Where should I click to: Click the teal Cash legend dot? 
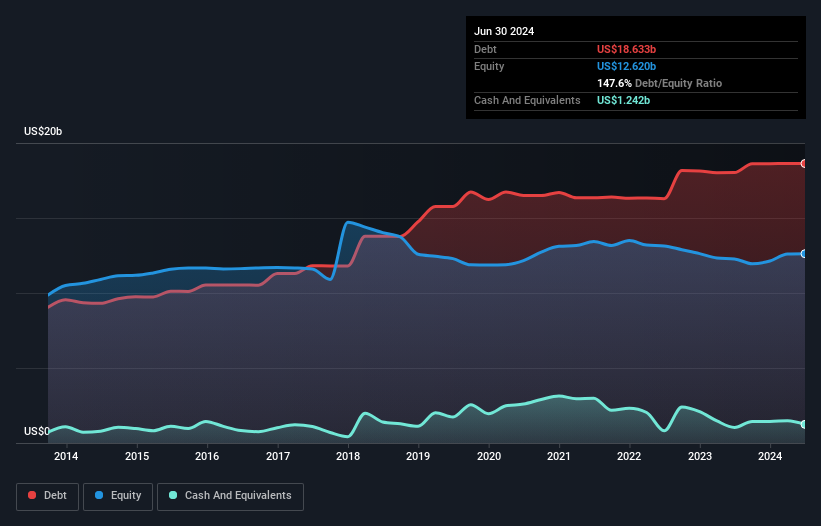[x=173, y=495]
